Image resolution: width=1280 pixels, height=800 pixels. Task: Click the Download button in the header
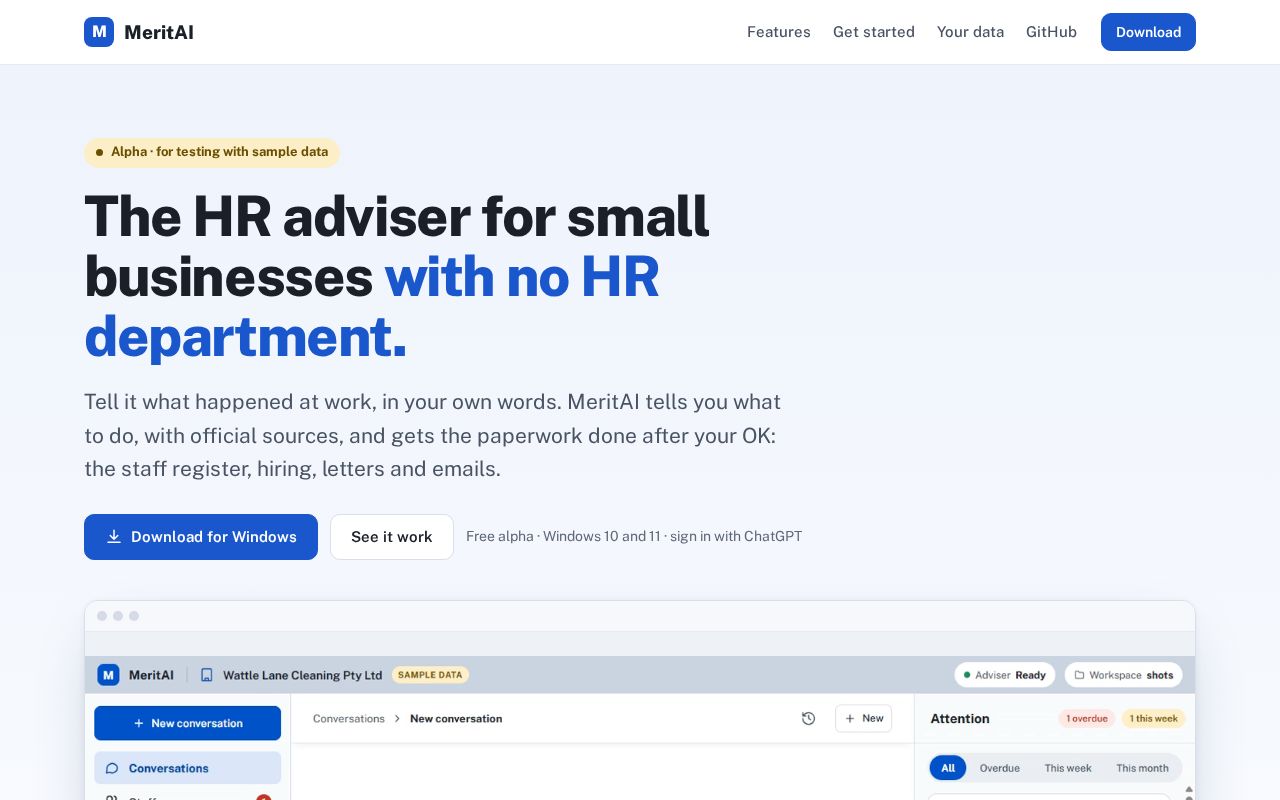1148,32
